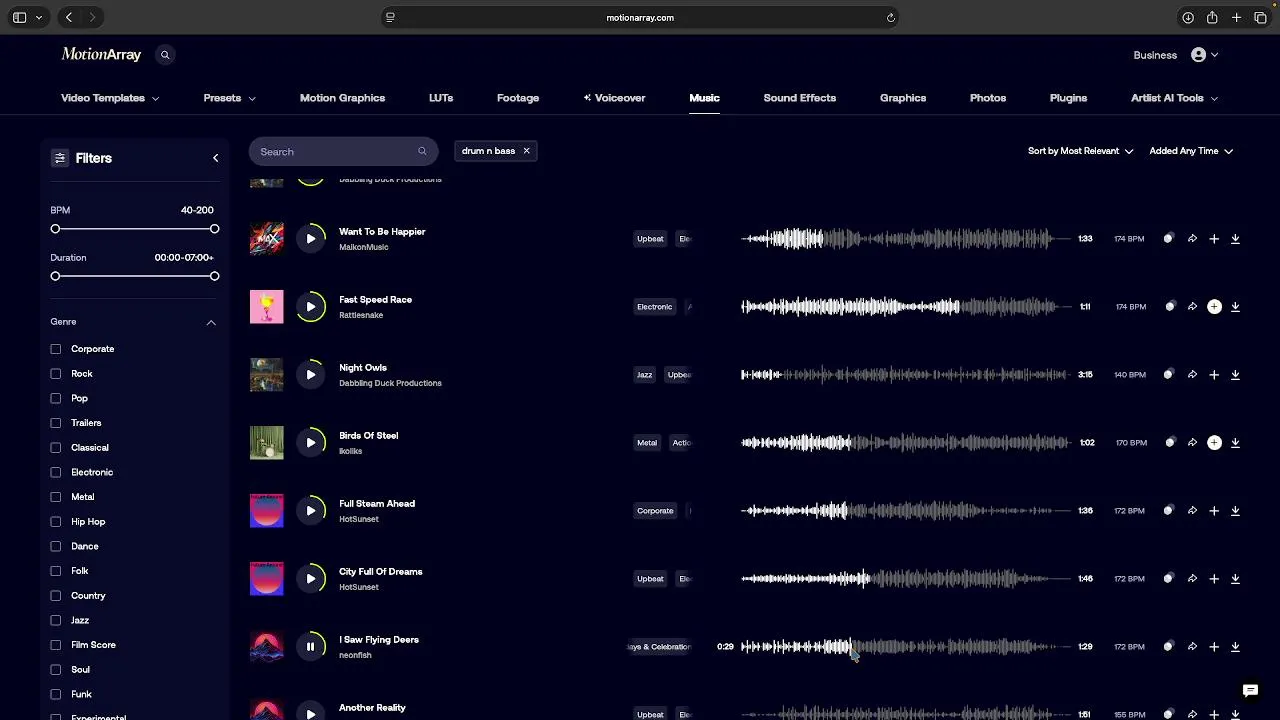This screenshot has width=1280, height=720.
Task: Add Full Steam Ahead to a collection
Action: click(x=1214, y=511)
